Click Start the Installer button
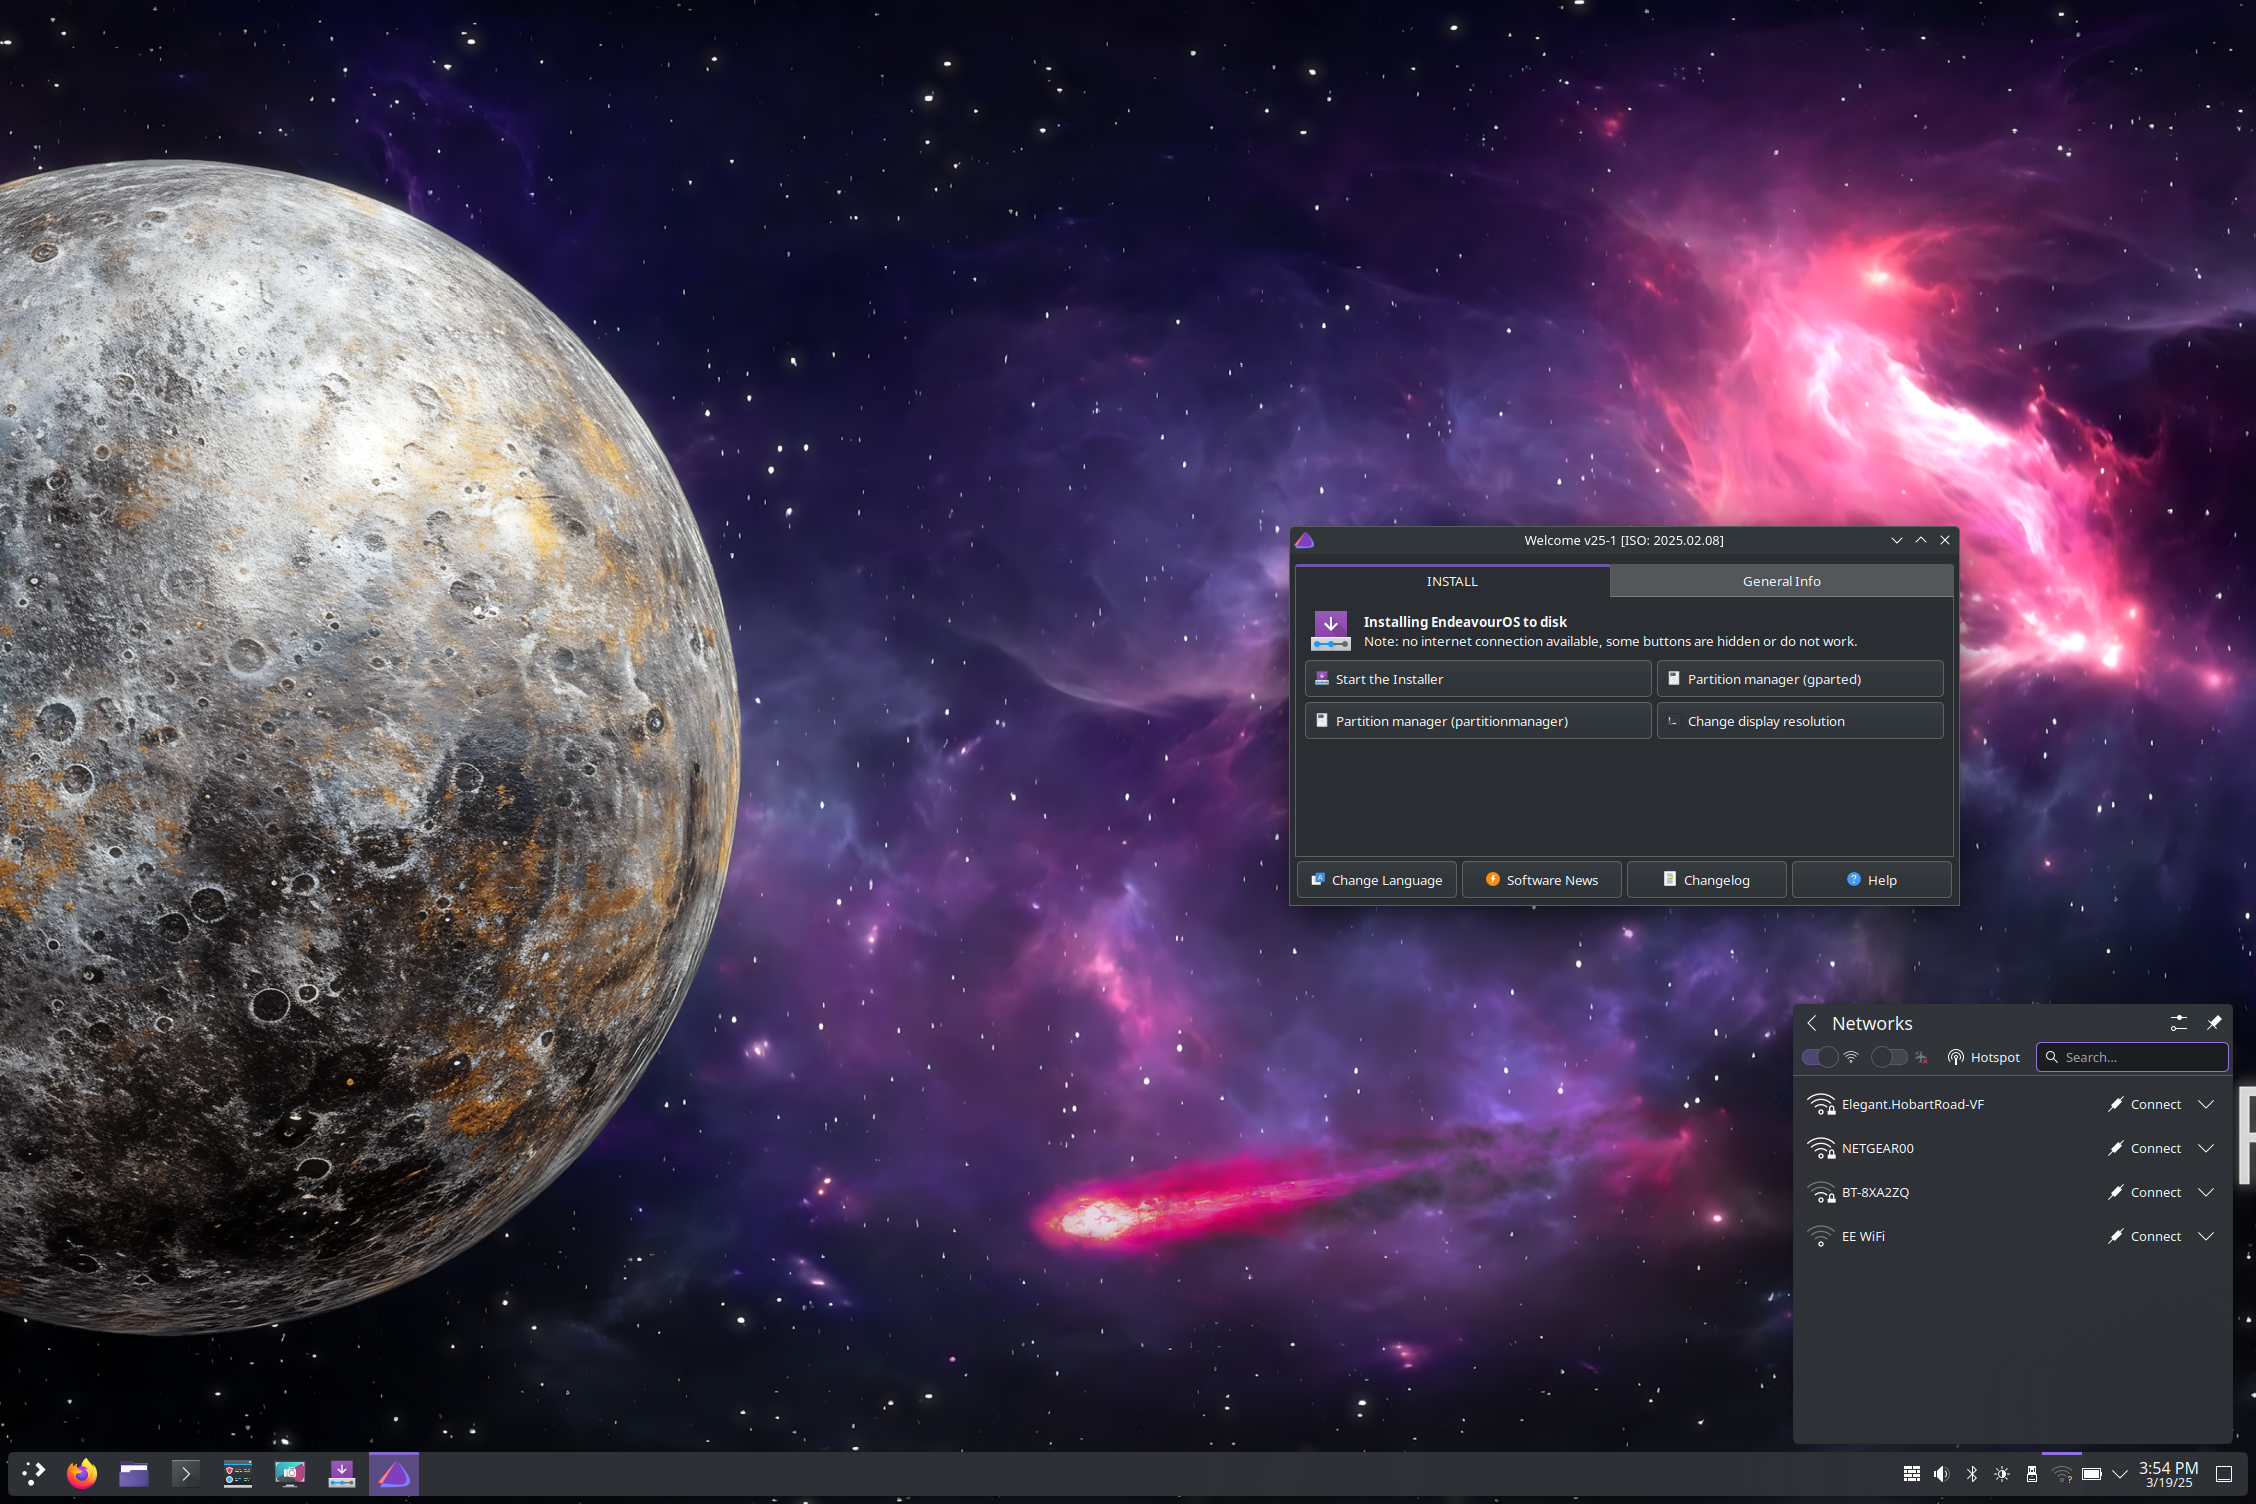 click(x=1477, y=679)
